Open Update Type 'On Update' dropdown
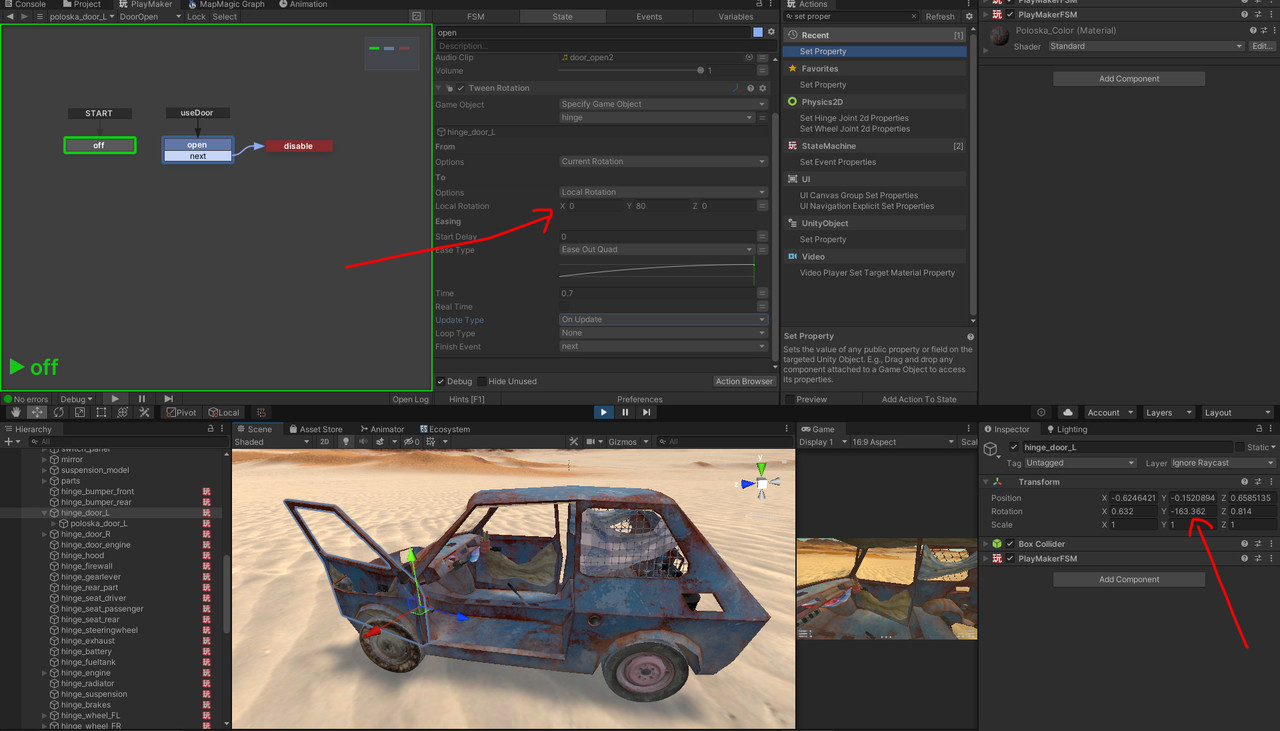This screenshot has height=731, width=1280. click(x=663, y=320)
